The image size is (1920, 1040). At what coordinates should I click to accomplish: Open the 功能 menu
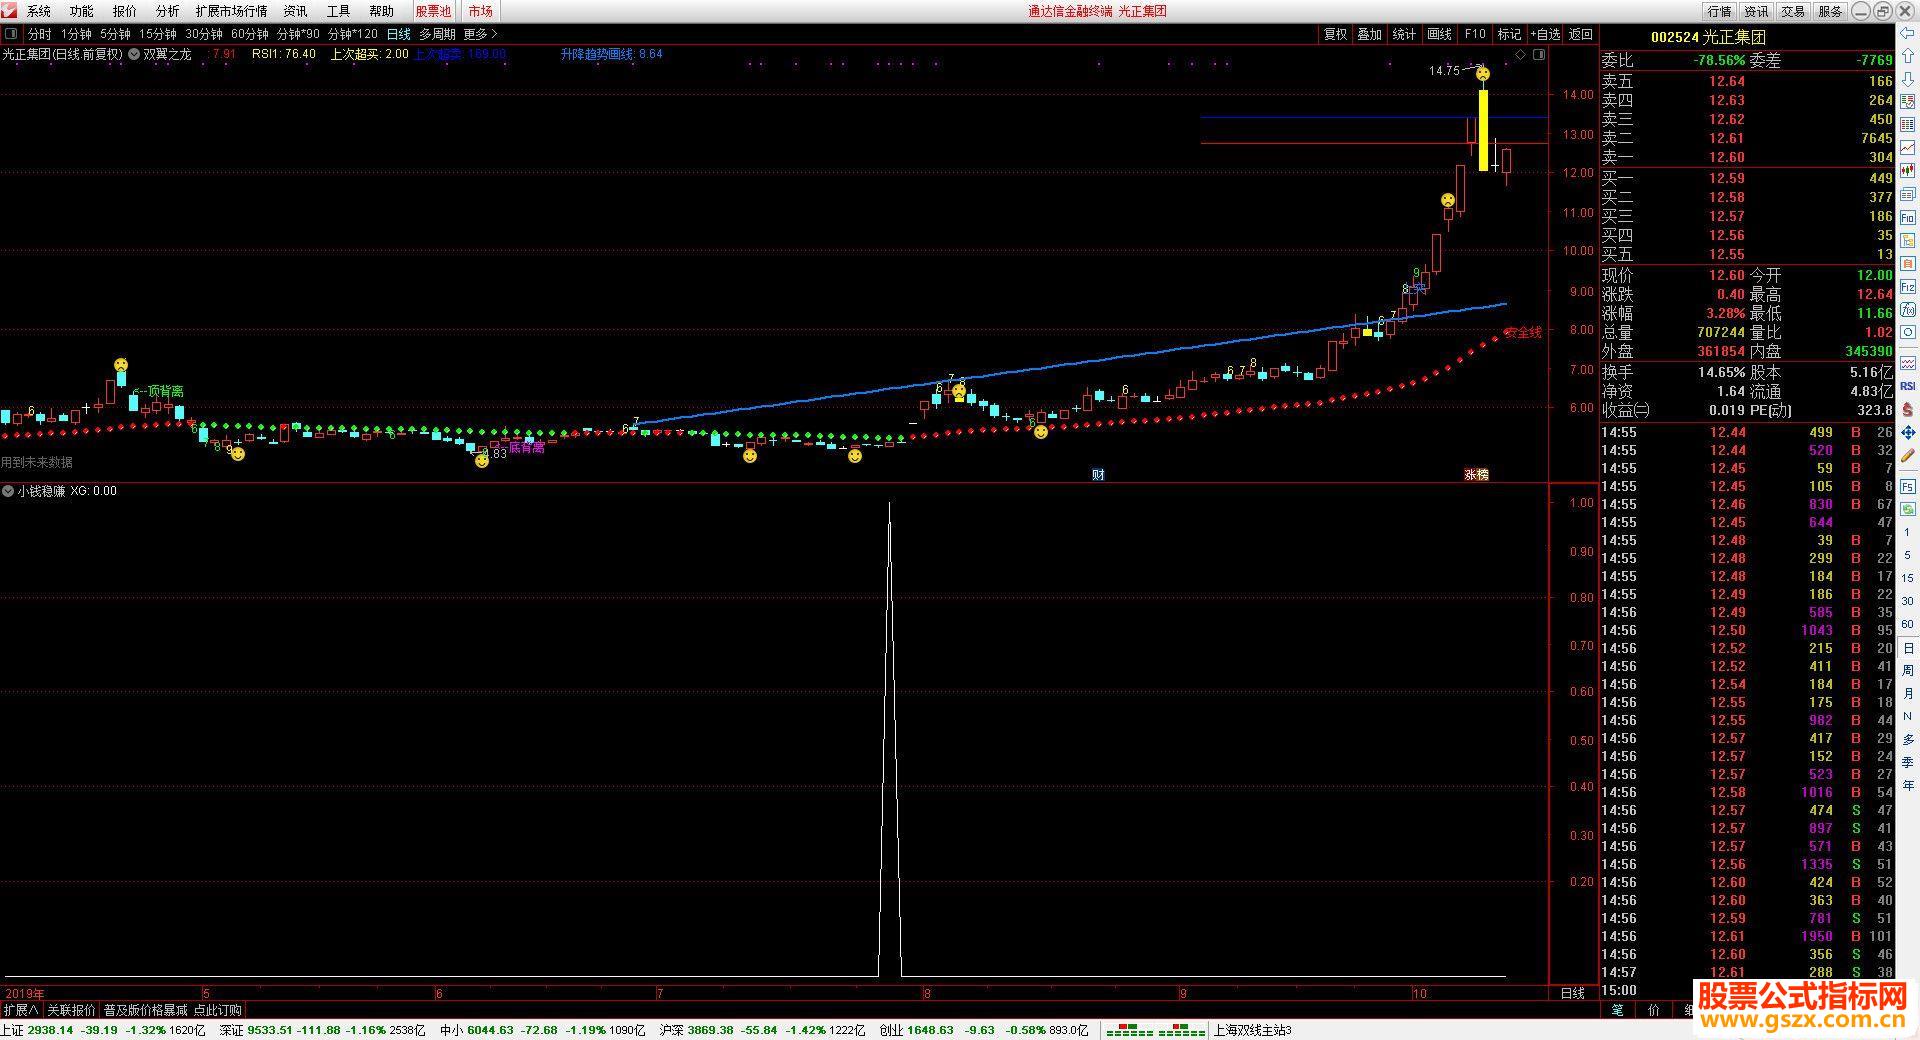click(x=82, y=11)
